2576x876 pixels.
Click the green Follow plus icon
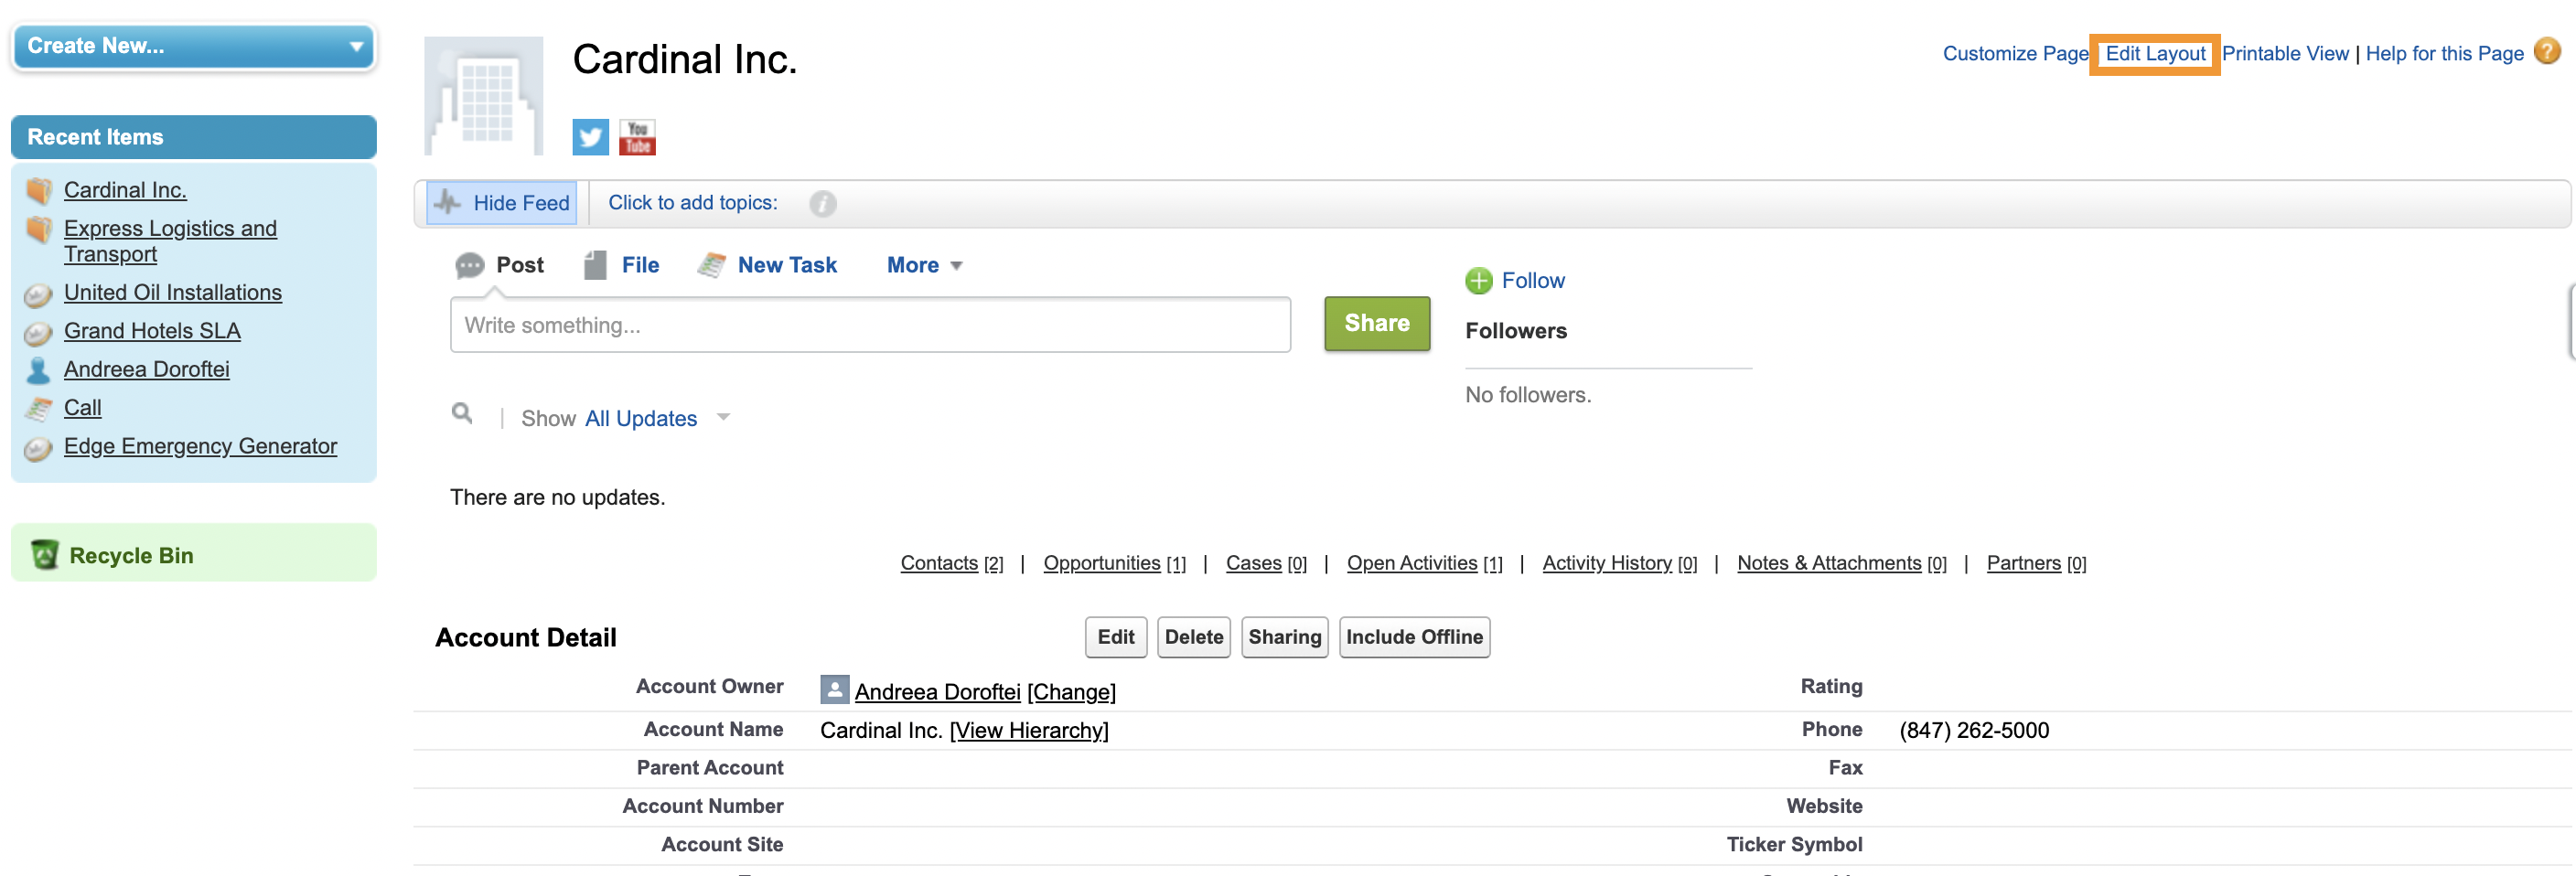pyautogui.click(x=1478, y=281)
